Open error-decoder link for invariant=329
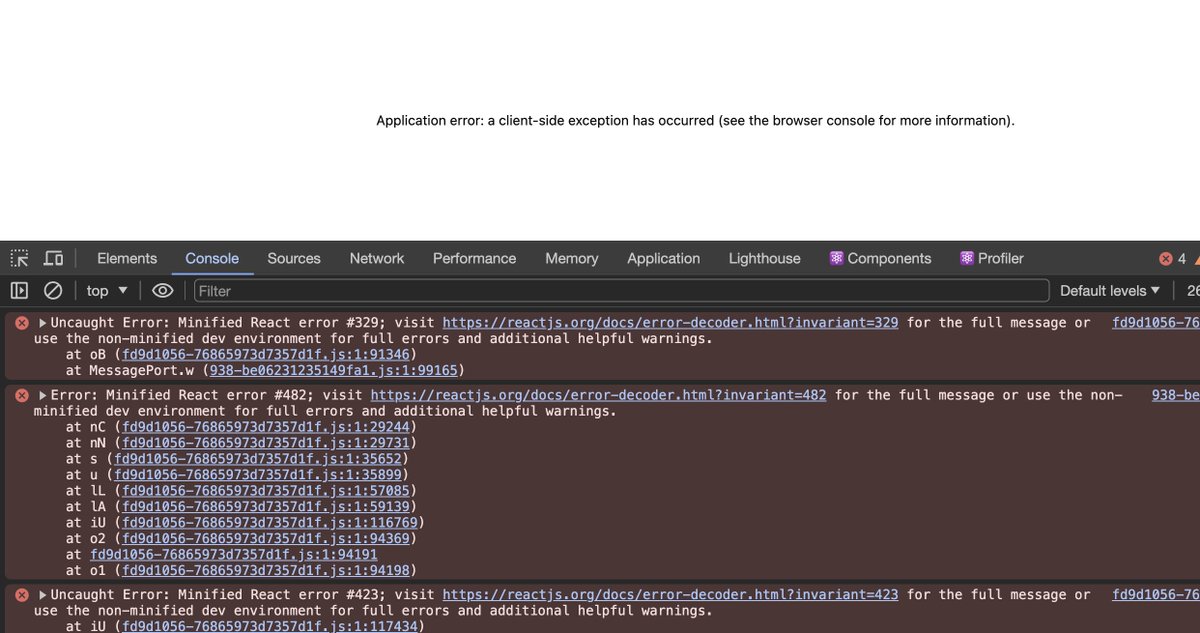 [x=670, y=323]
